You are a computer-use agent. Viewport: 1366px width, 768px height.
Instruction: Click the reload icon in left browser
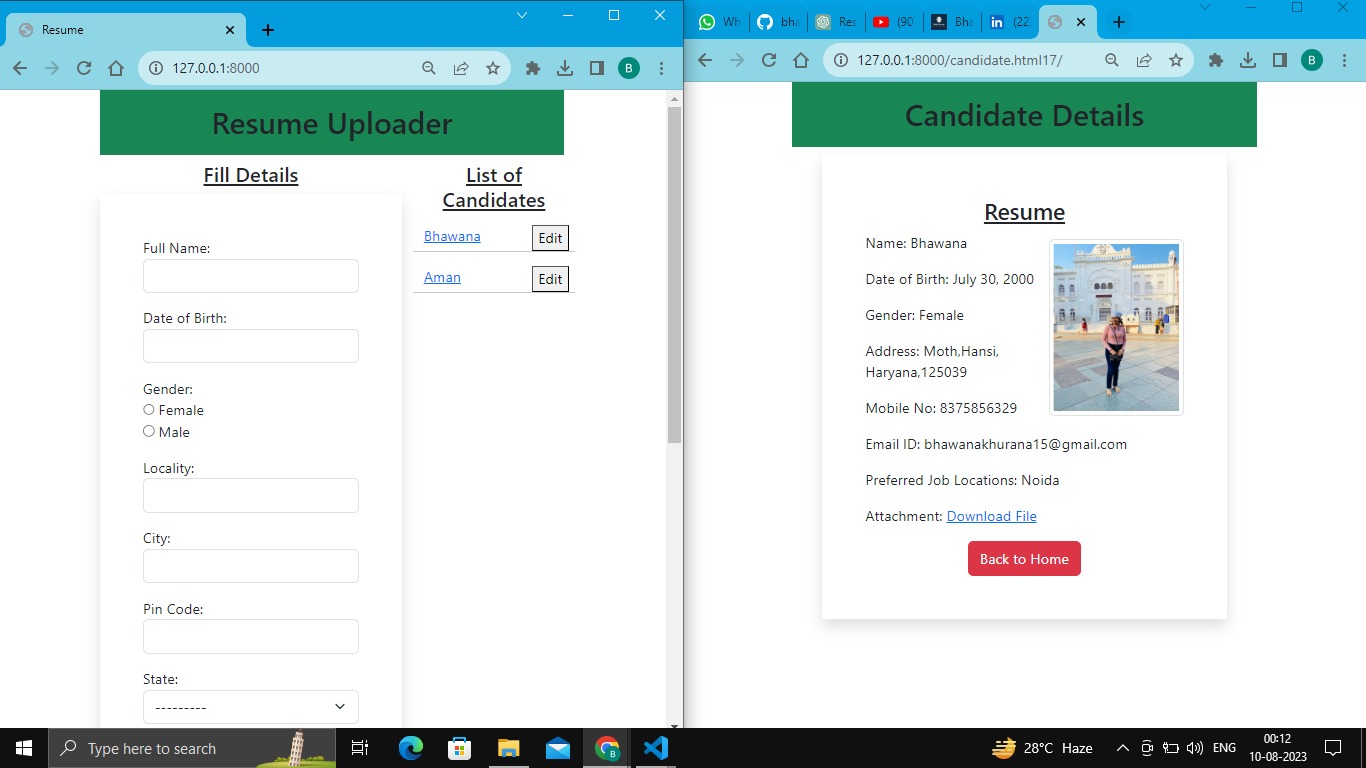click(84, 68)
